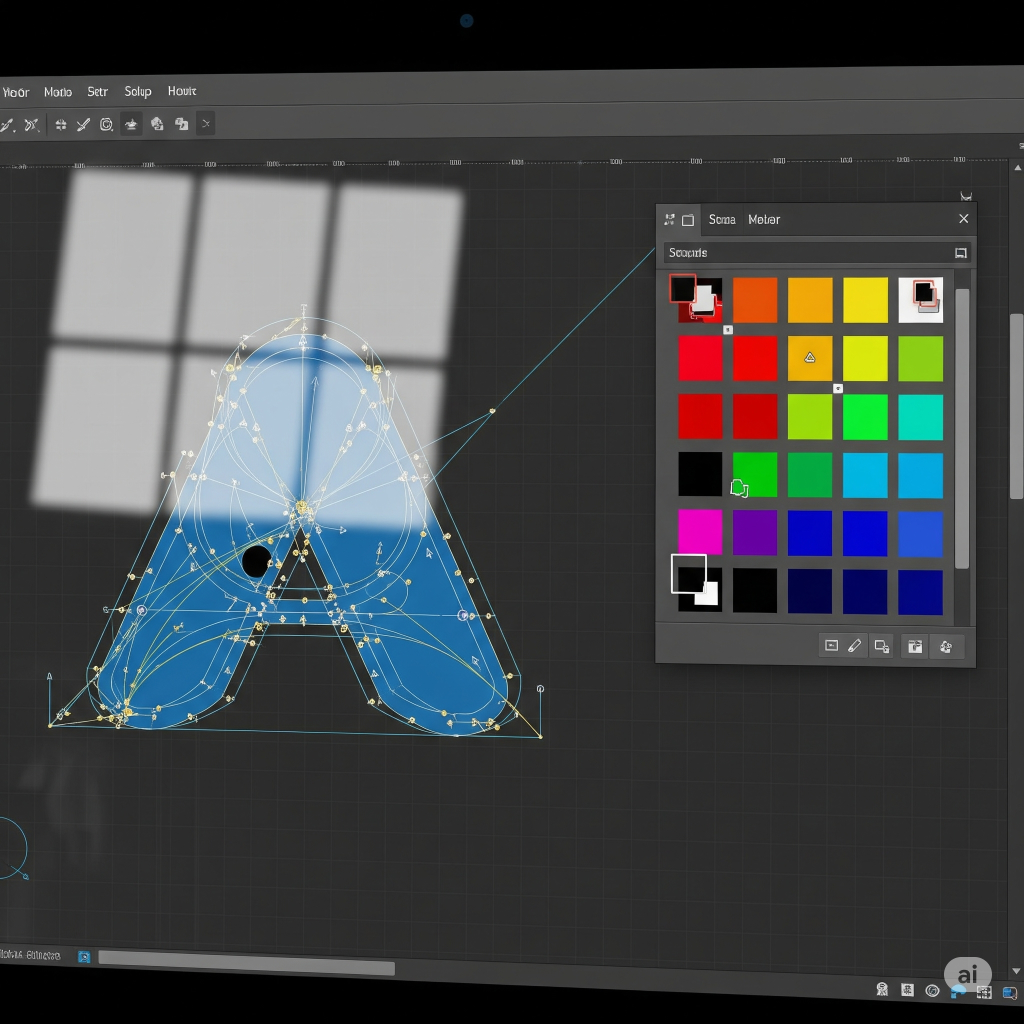This screenshot has height=1024, width=1024.
Task: Click the leftmost icon in swatches panel footer
Action: pyautogui.click(x=831, y=646)
